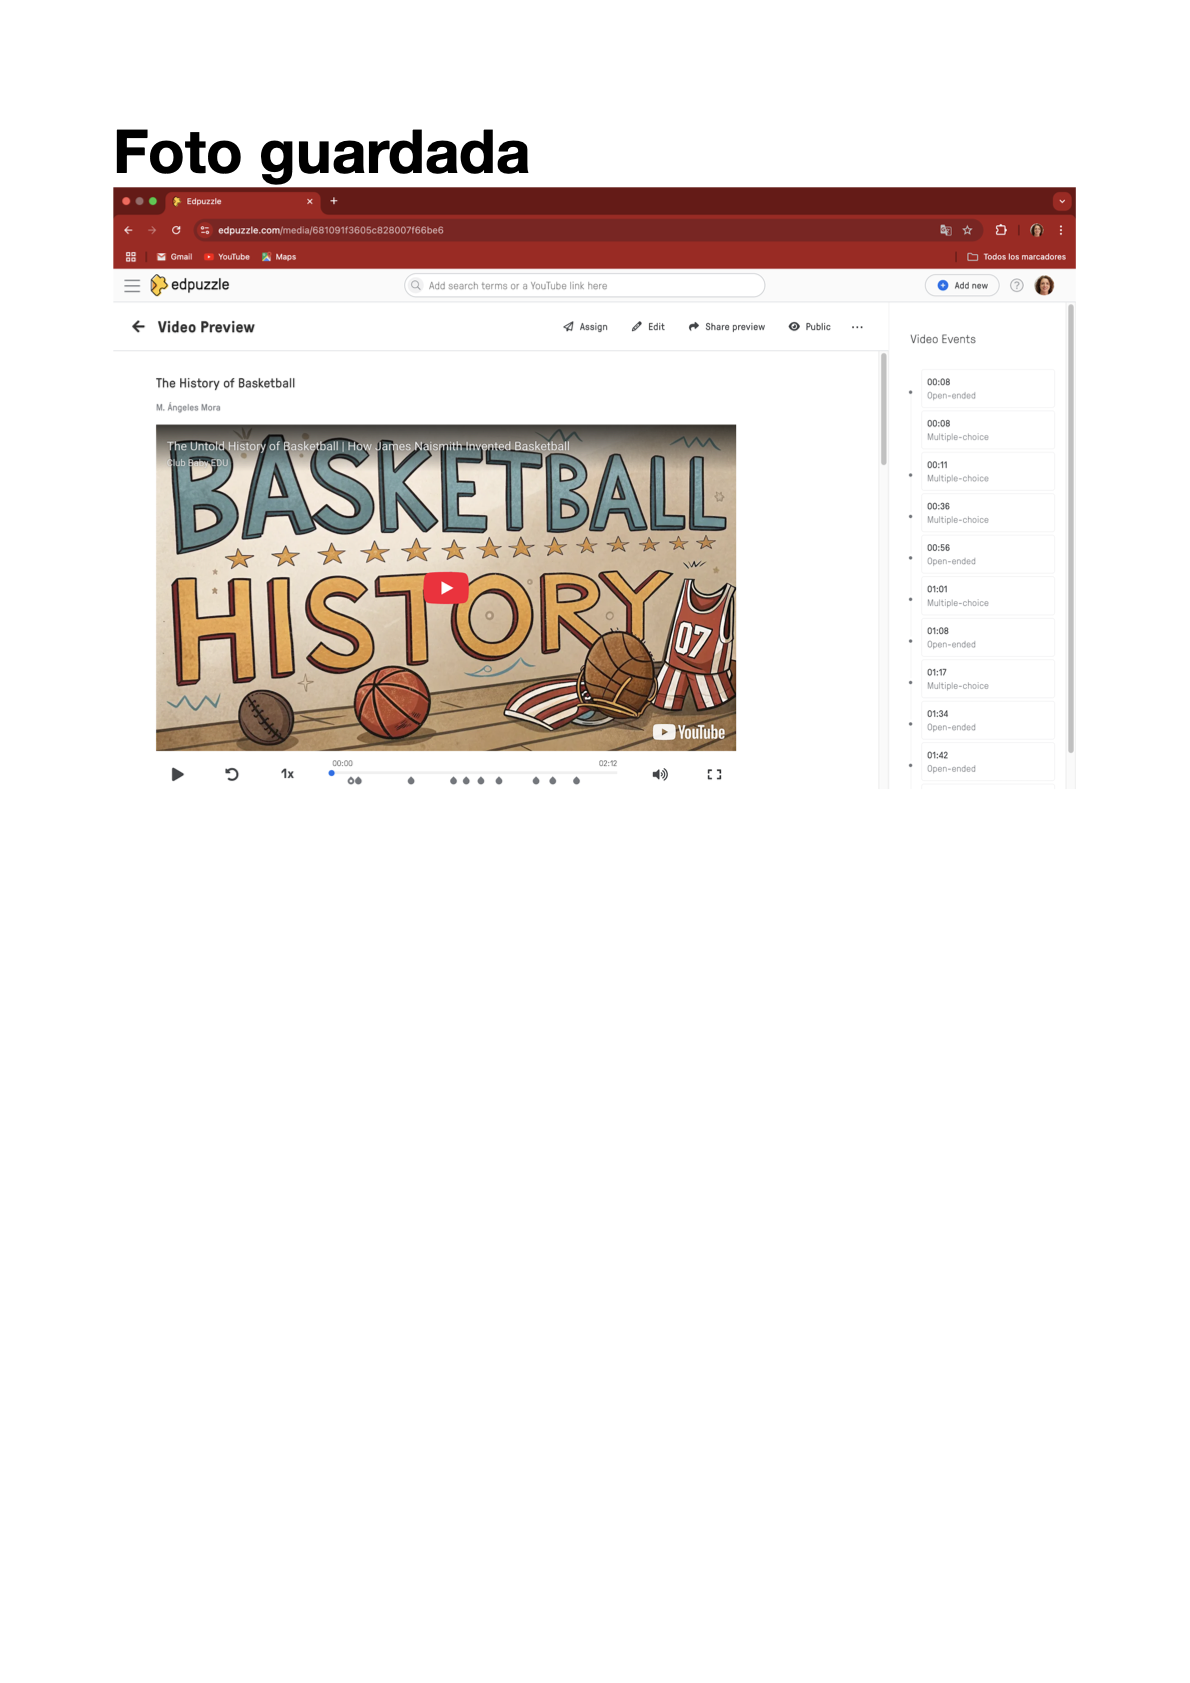Open the browser extensions puzzle icon
The width and height of the screenshot is (1190, 1683).
tap(1000, 230)
